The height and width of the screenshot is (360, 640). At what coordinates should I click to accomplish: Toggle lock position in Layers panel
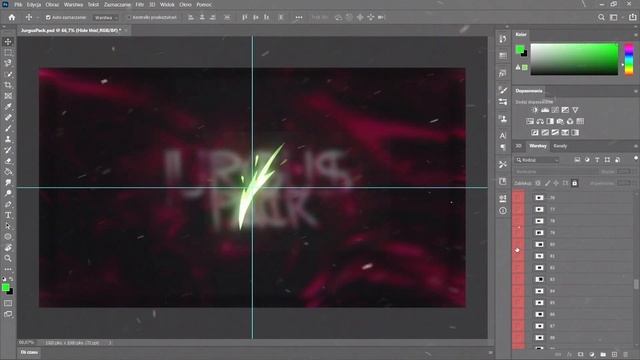pyautogui.click(x=556, y=183)
